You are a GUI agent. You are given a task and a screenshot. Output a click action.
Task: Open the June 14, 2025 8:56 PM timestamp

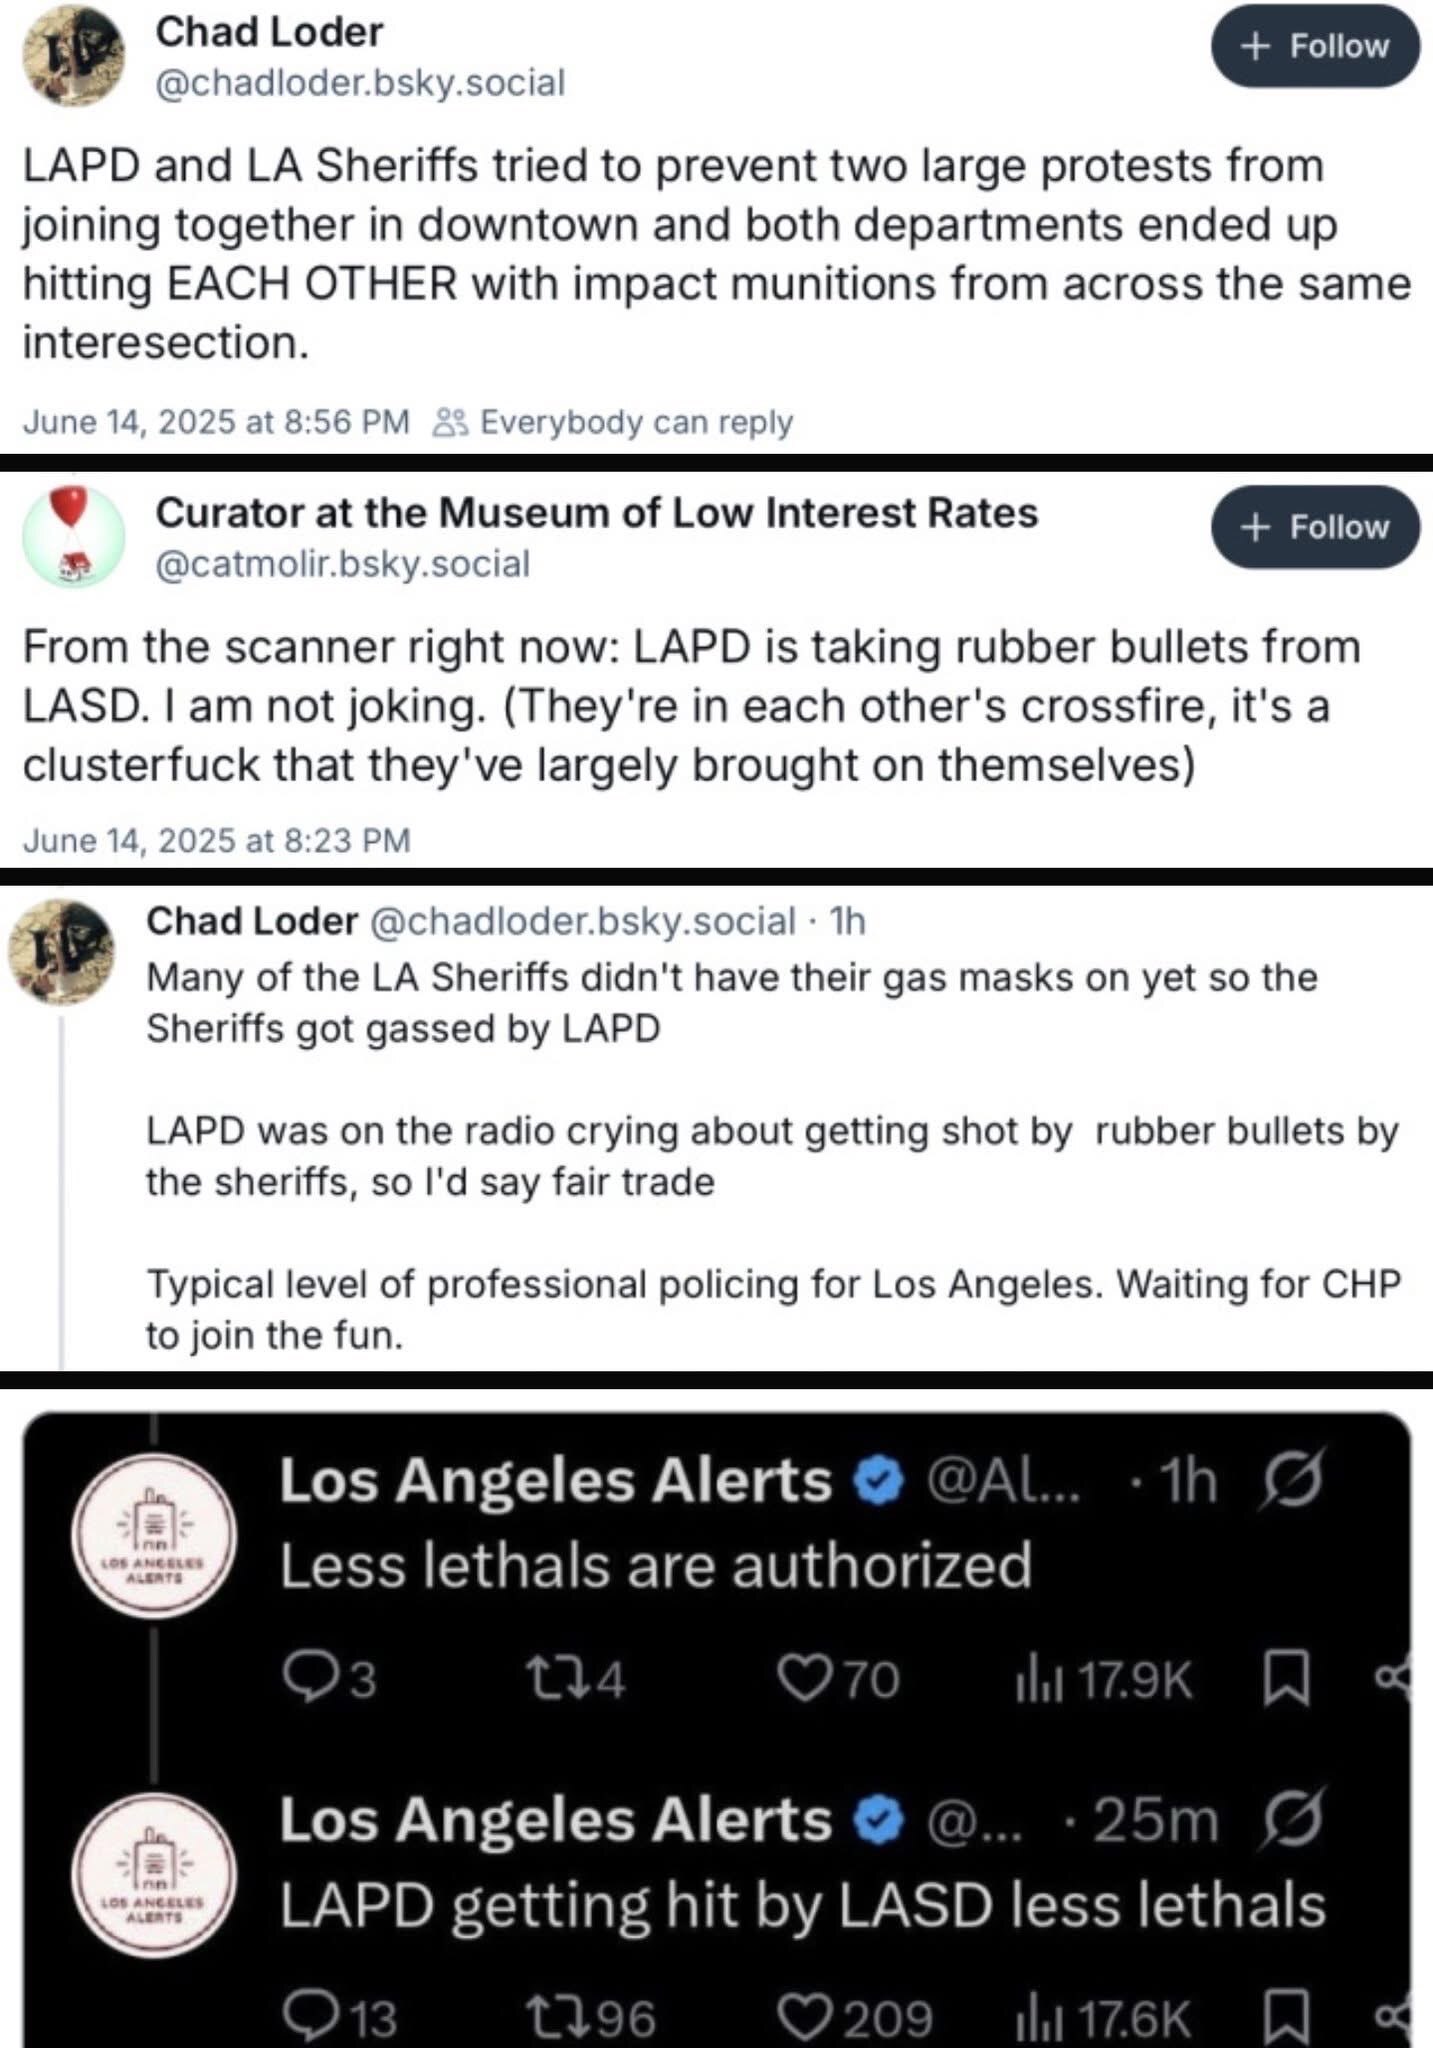point(216,422)
